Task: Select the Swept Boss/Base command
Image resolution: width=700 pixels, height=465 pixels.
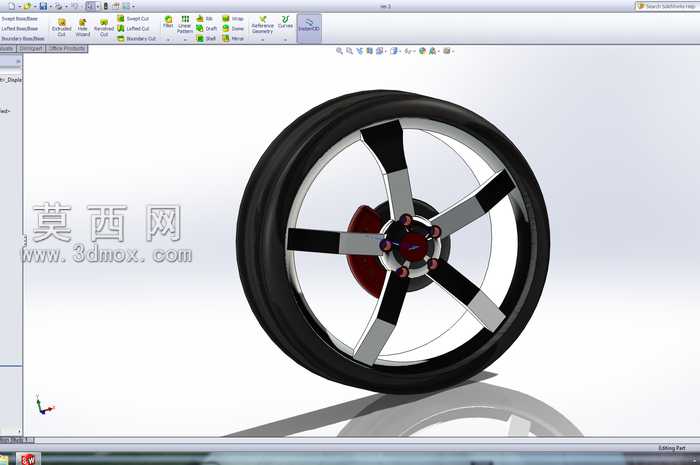Action: pyautogui.click(x=19, y=19)
